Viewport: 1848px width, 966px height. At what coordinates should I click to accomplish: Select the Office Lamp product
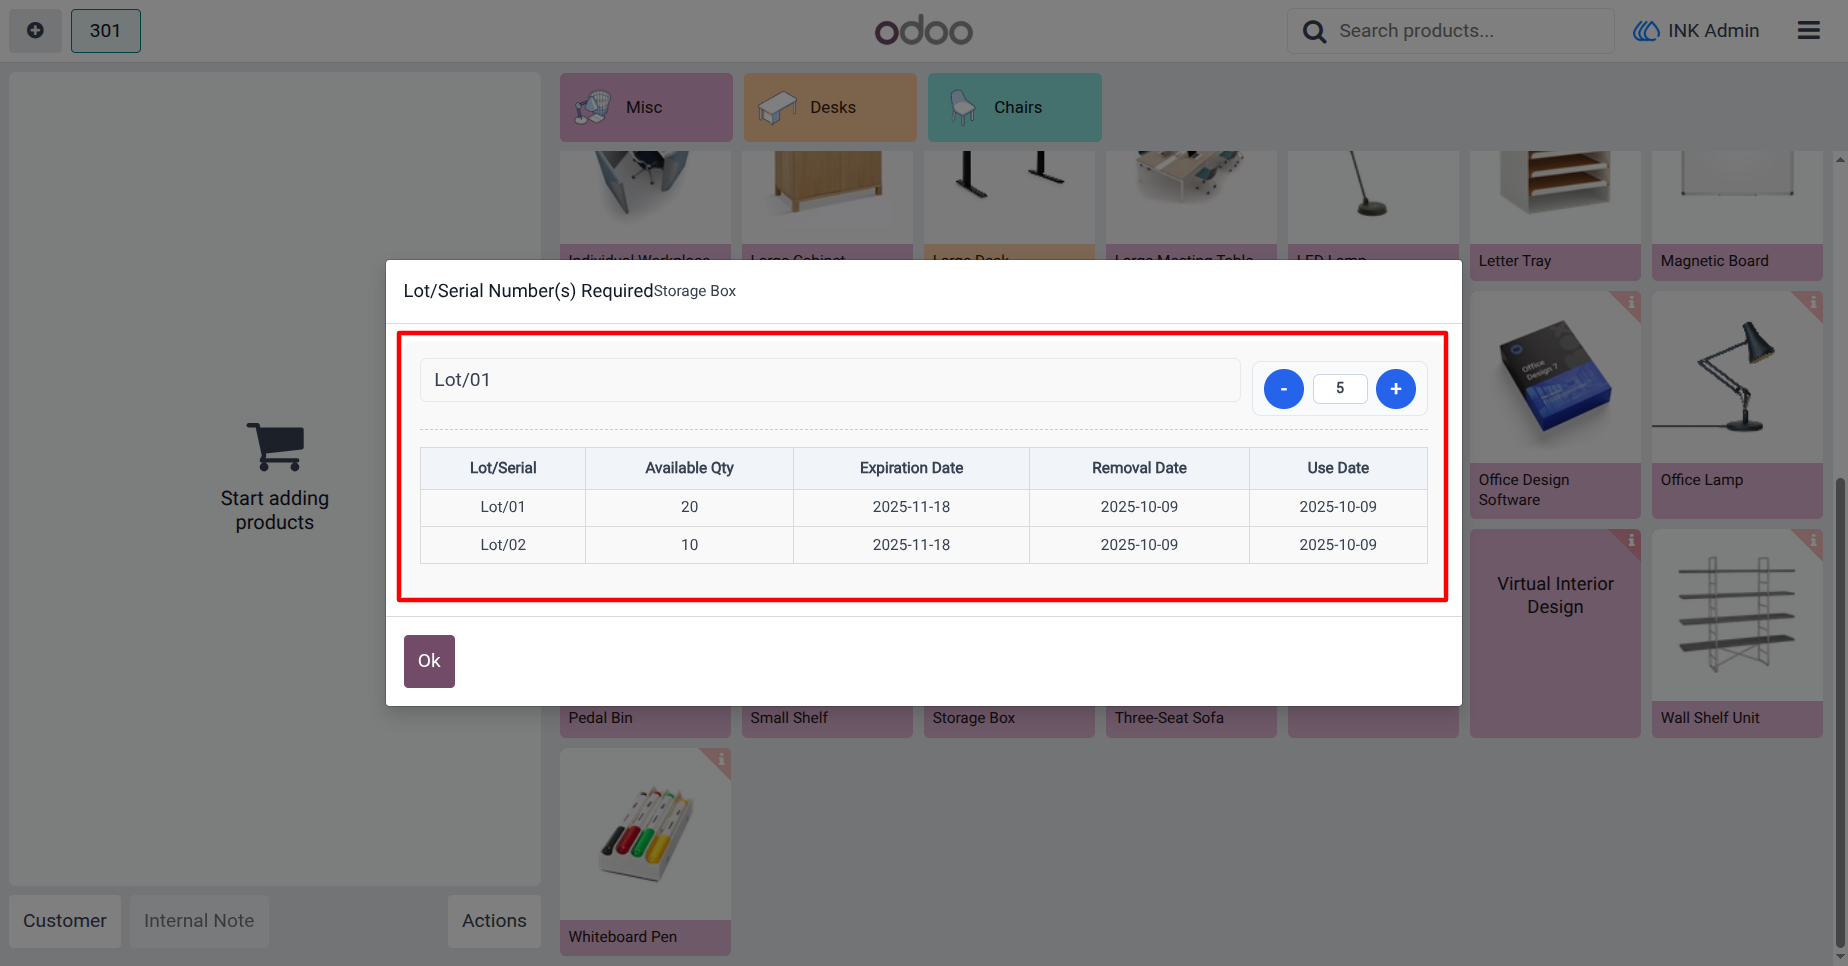click(x=1737, y=405)
